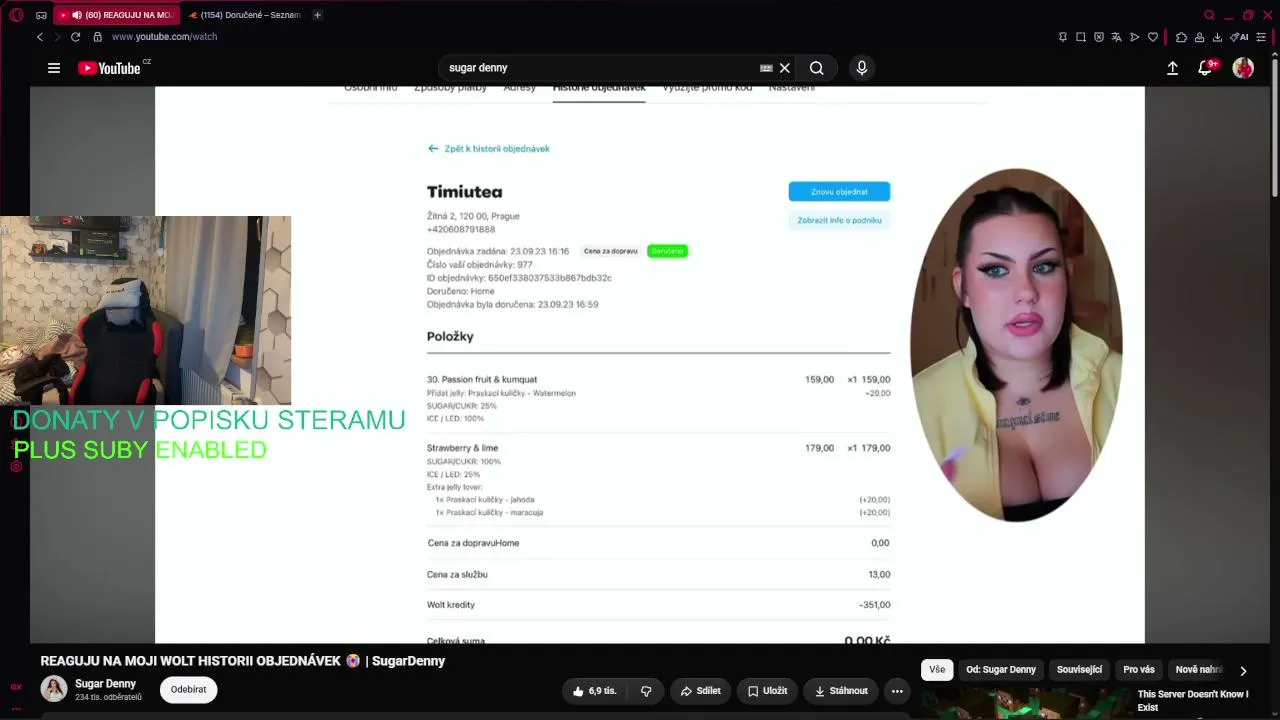Open the YouTube guide hamburger menu

(54, 68)
